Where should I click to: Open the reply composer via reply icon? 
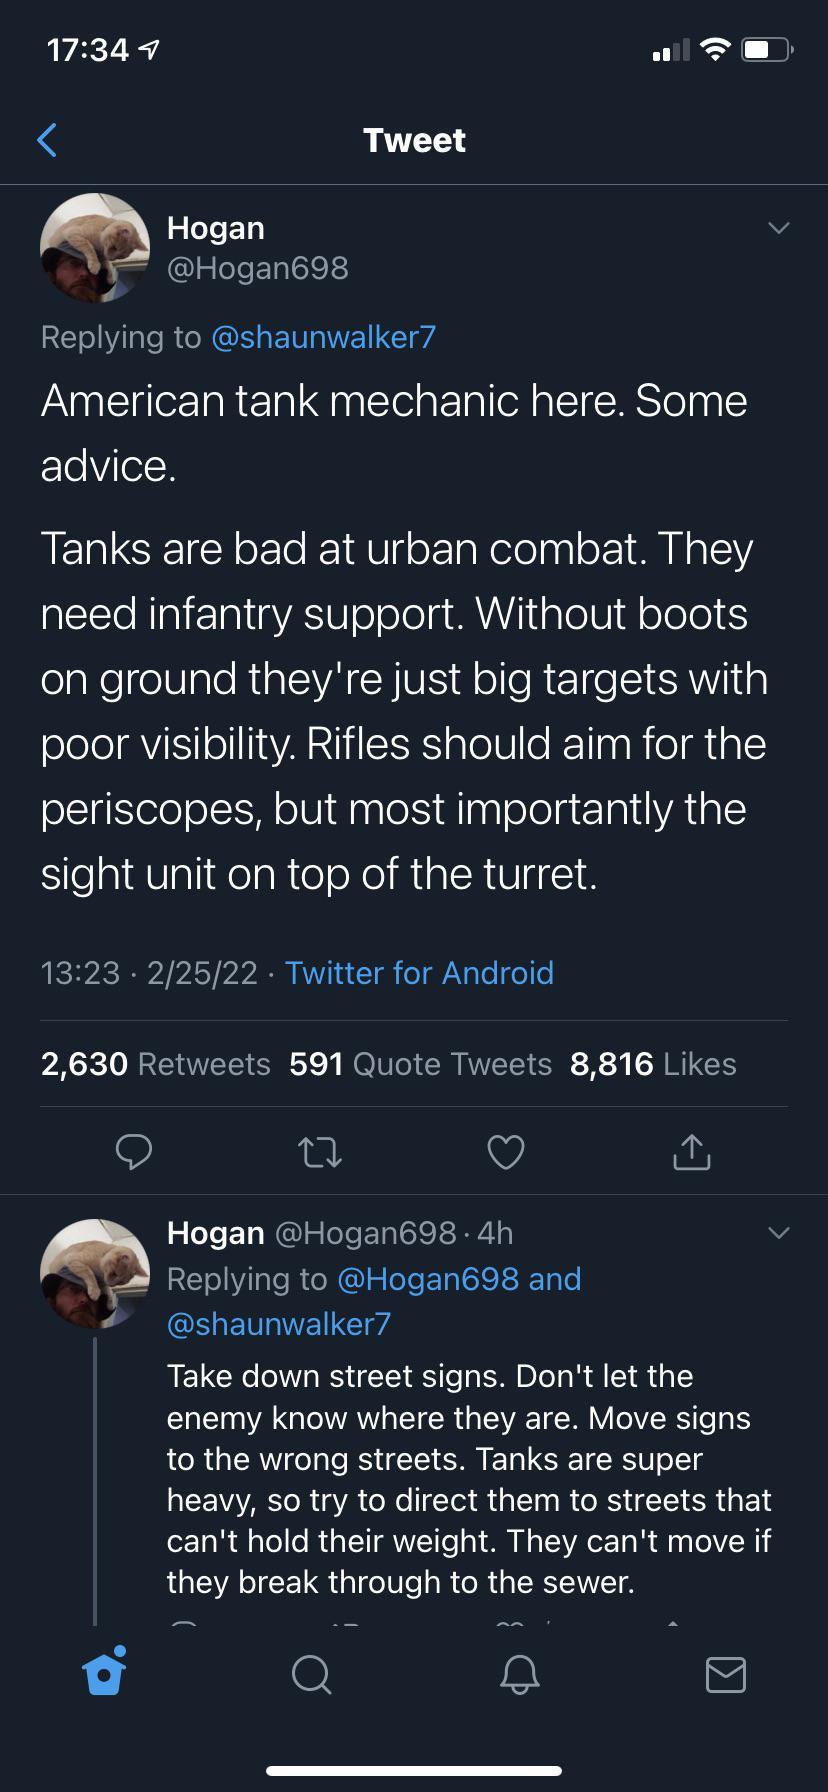pos(134,1151)
